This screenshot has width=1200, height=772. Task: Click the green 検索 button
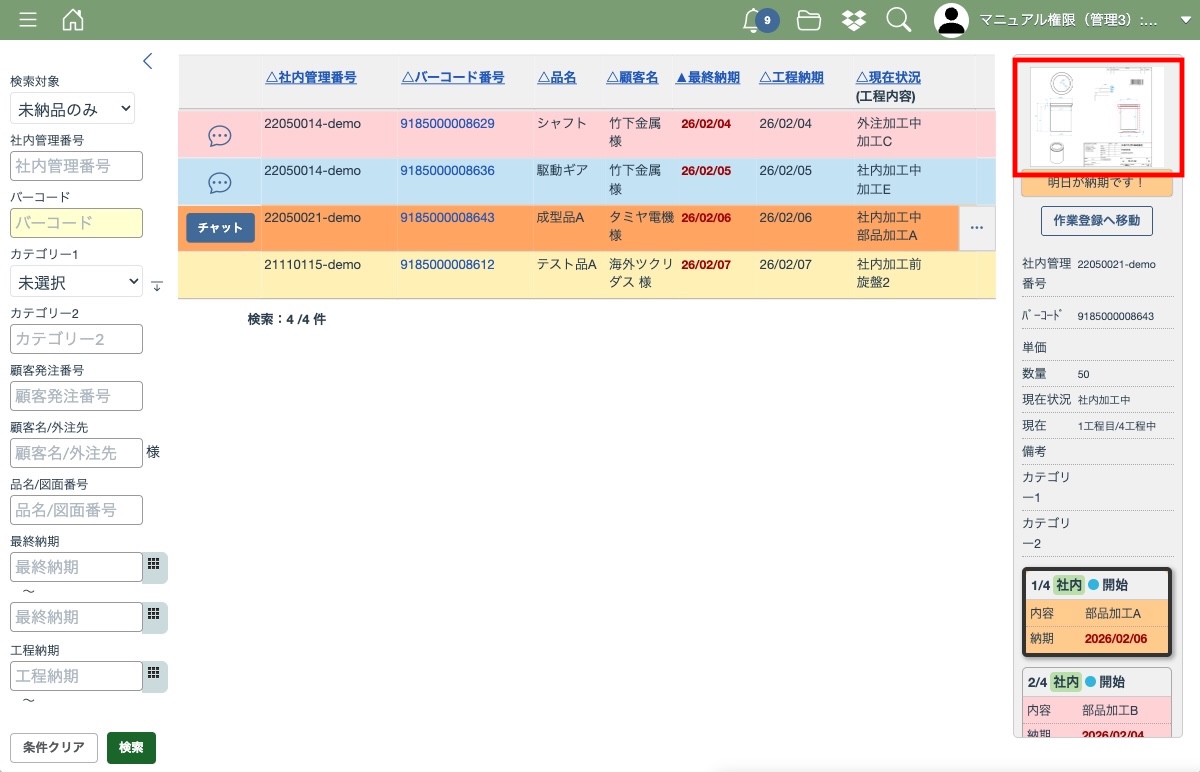point(131,748)
